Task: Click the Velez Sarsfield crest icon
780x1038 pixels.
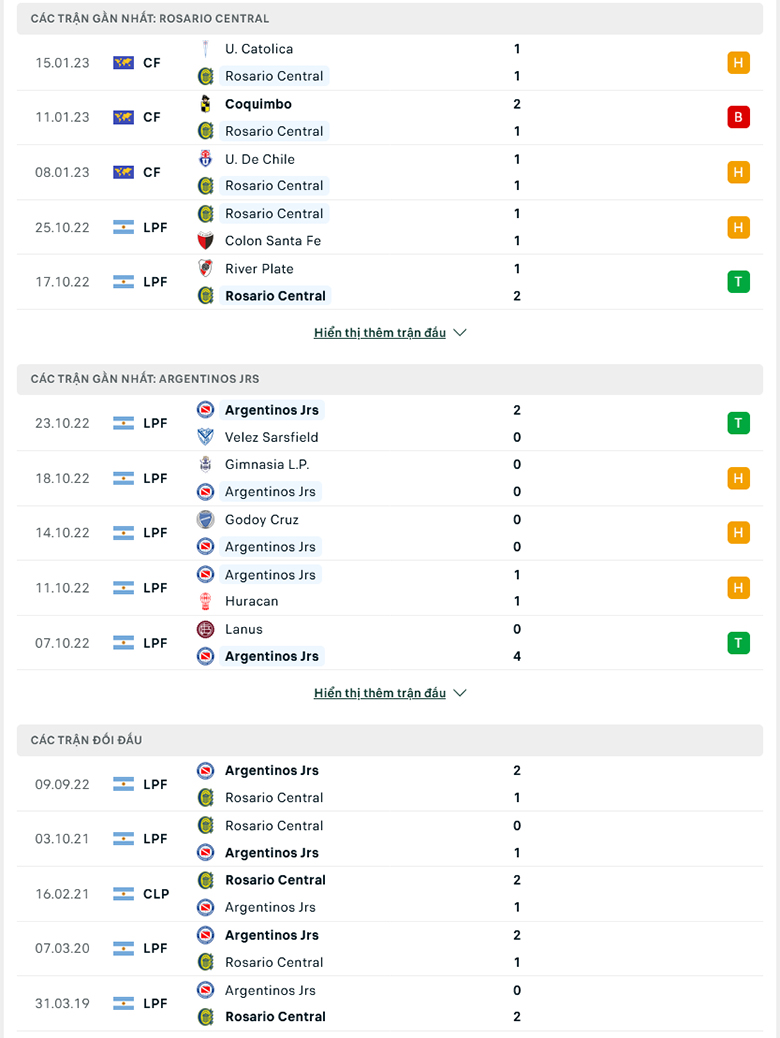Action: (206, 437)
